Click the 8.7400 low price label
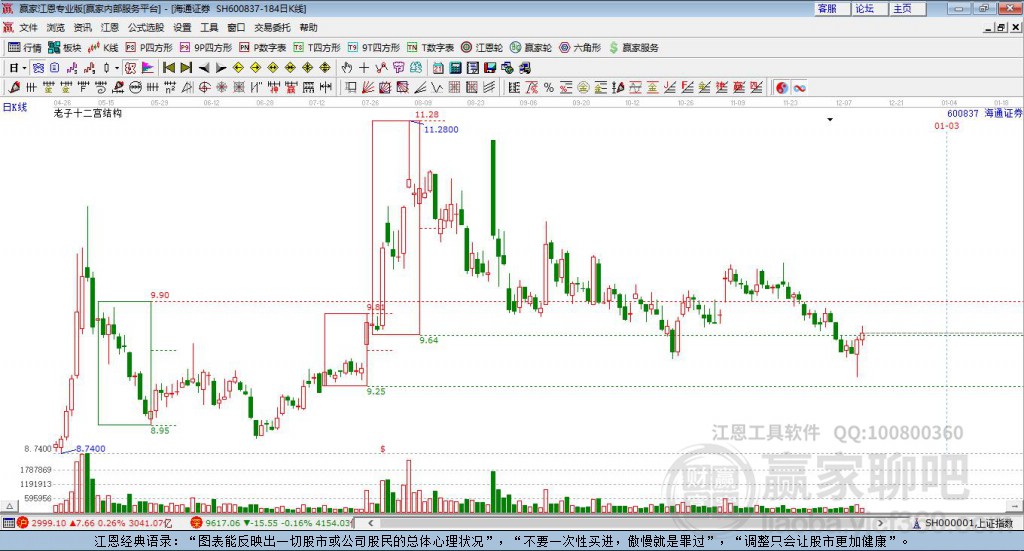Screen dimensions: 1024x551 (x=91, y=449)
